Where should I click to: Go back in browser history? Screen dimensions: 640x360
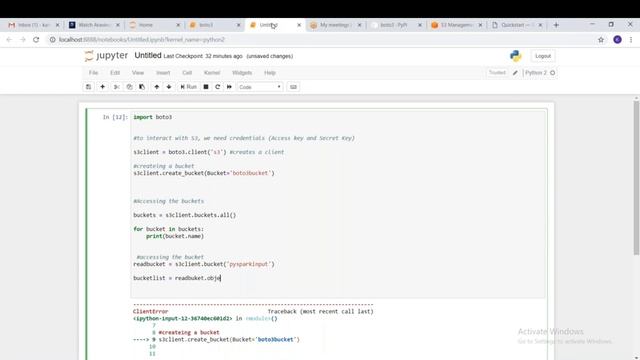pos(9,40)
